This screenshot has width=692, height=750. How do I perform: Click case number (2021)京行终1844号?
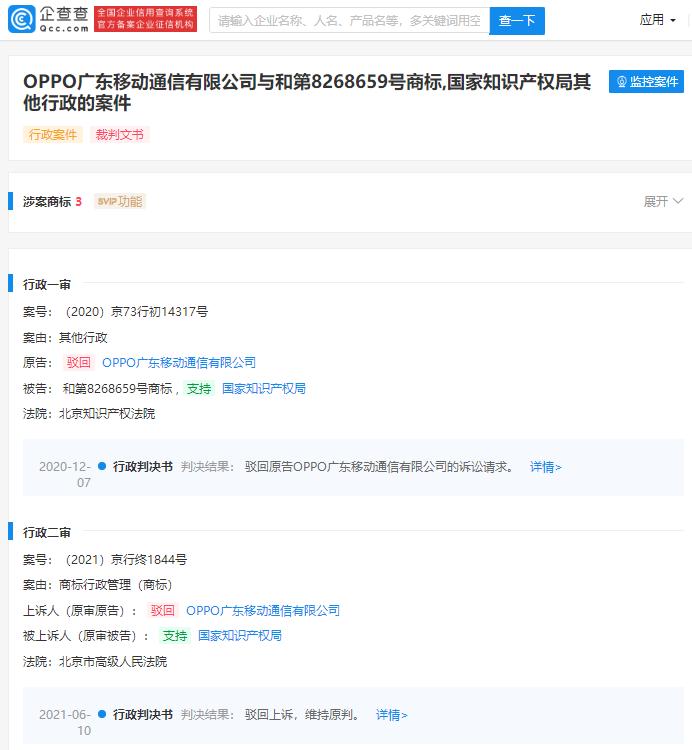click(x=125, y=560)
